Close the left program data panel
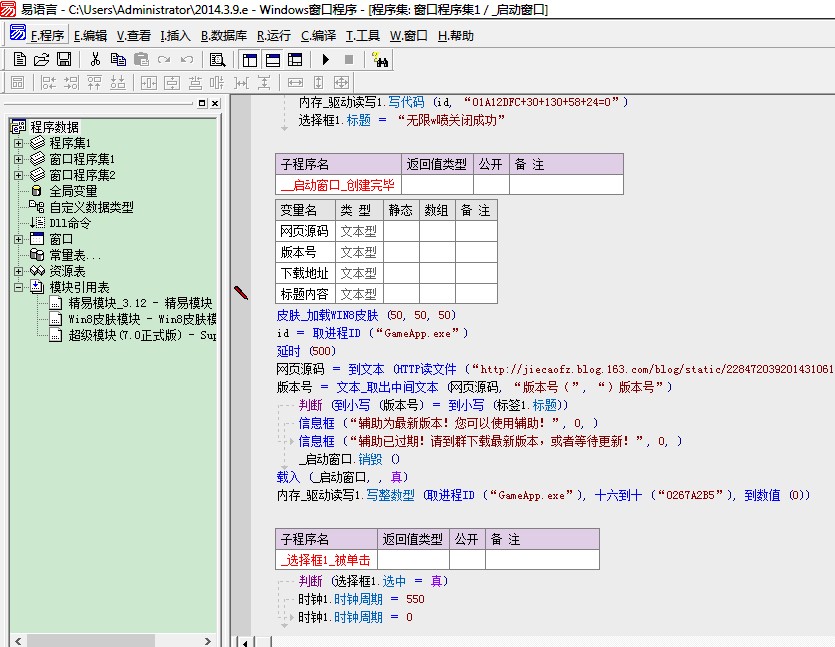The height and width of the screenshot is (647, 835). click(215, 103)
